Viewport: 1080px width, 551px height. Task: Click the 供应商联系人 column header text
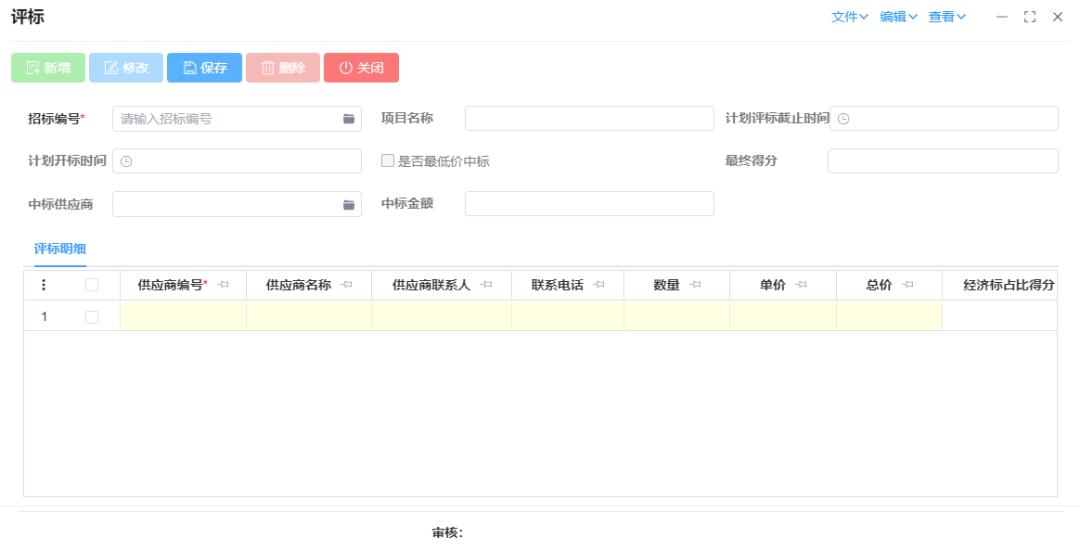431,285
